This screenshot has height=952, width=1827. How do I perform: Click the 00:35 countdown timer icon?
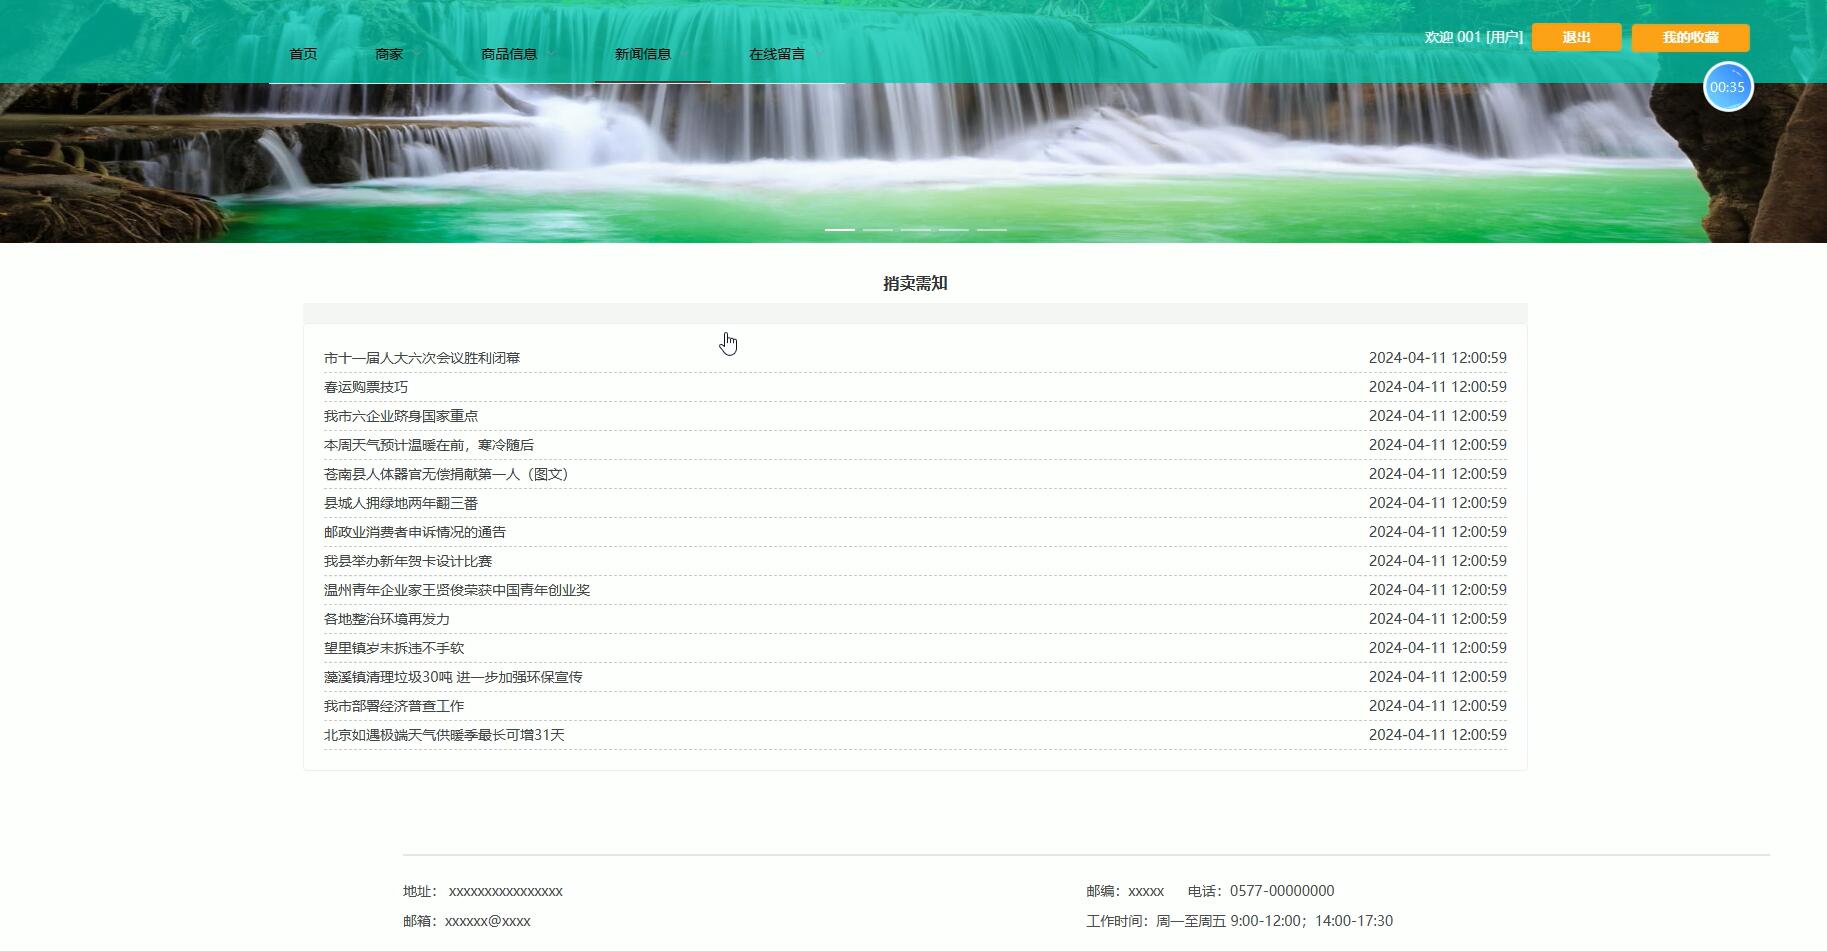[1728, 87]
